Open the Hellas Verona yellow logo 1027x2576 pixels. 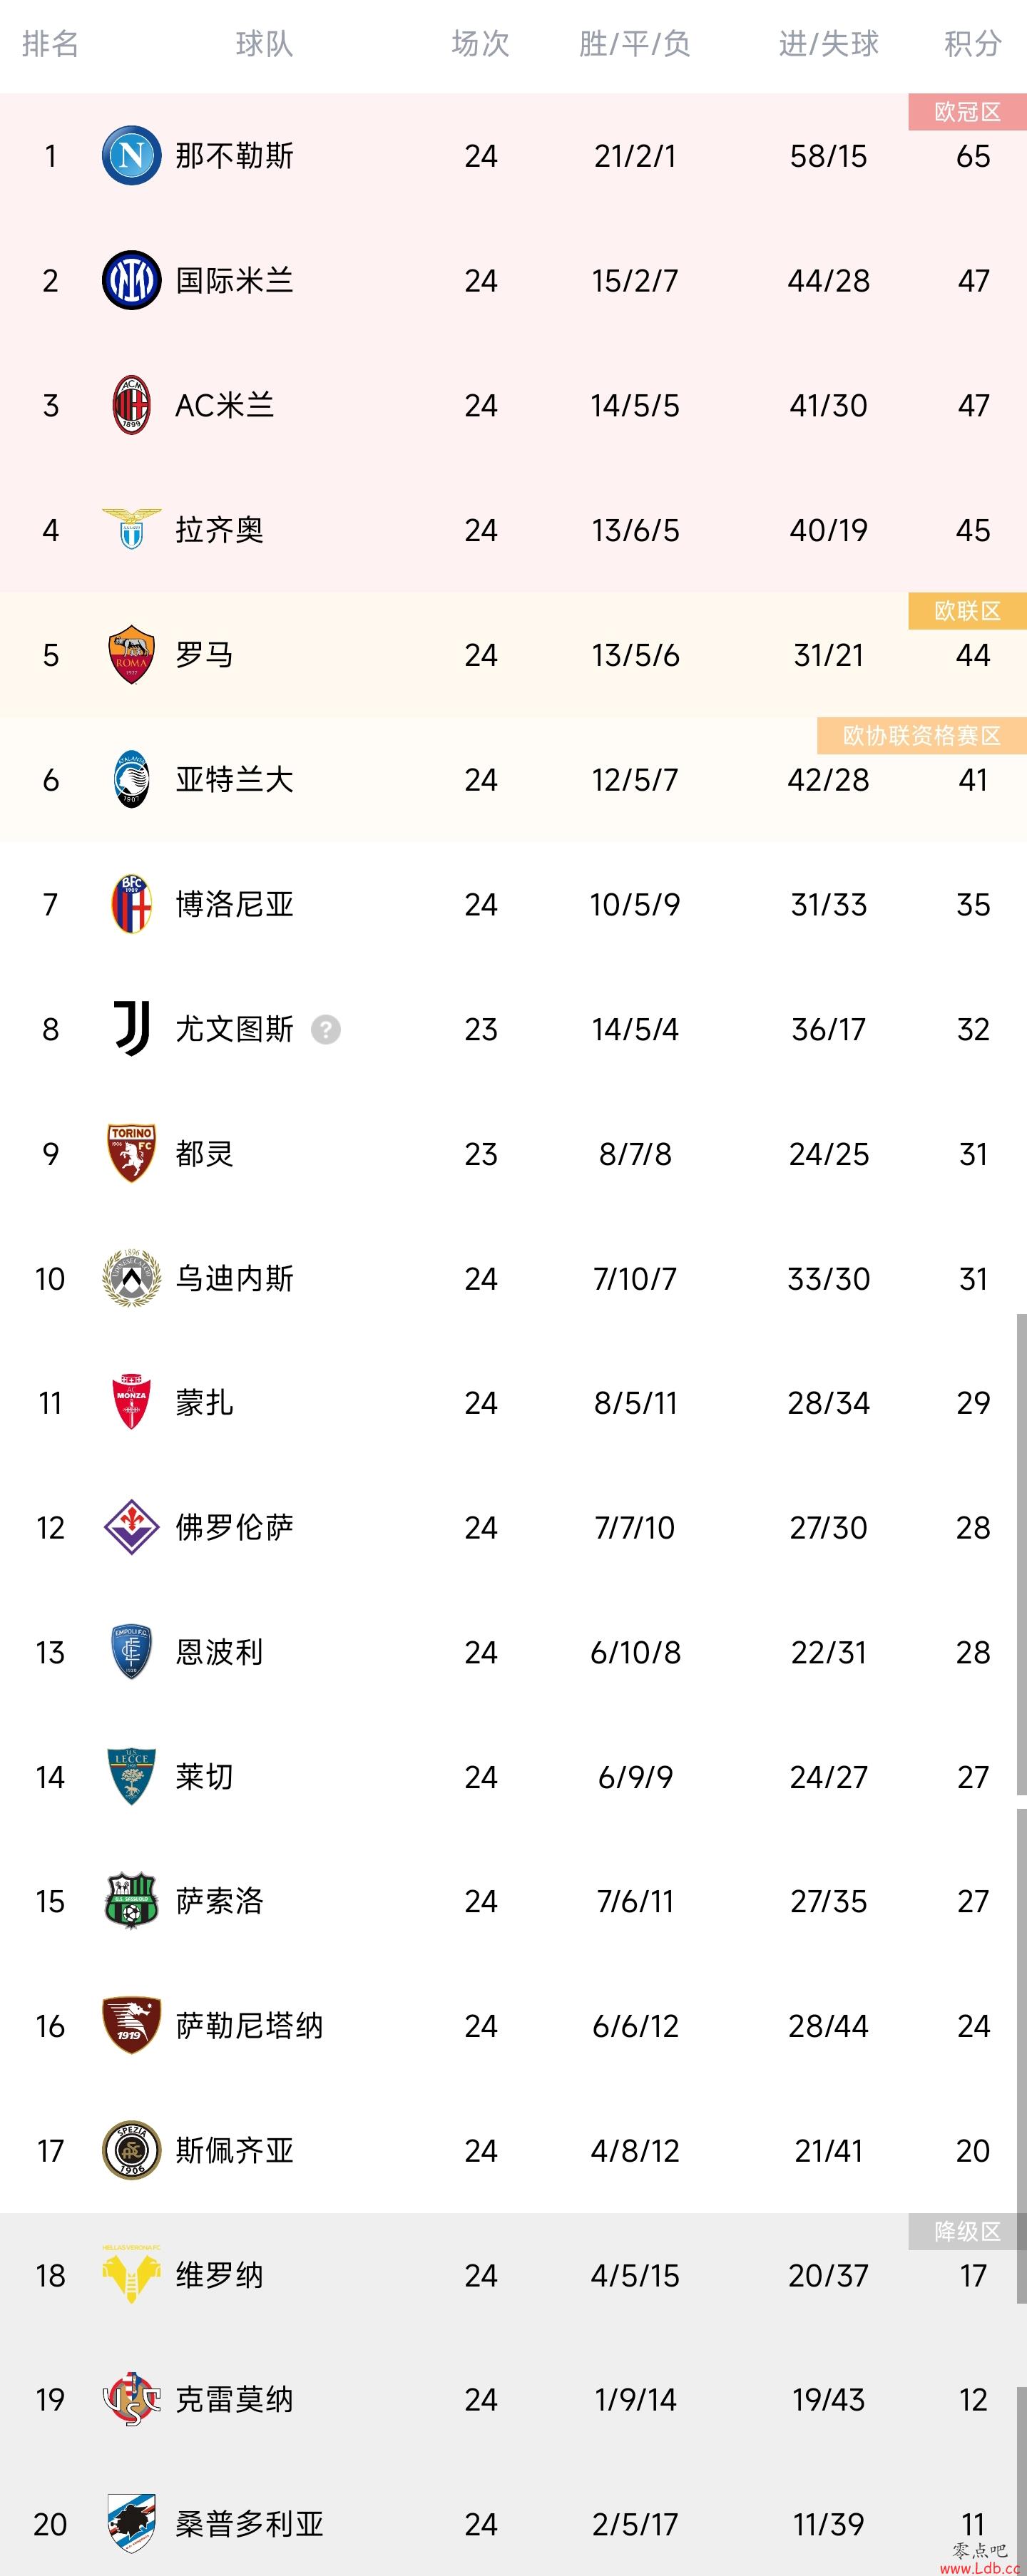[x=131, y=2274]
